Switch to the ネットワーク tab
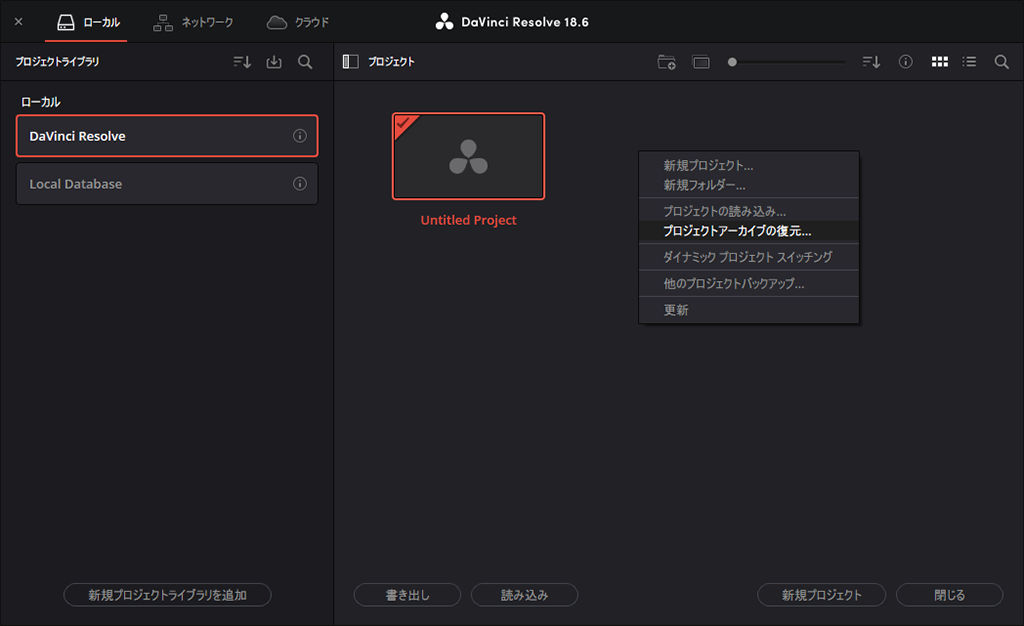Screen dimensions: 1024x626 click(193, 22)
